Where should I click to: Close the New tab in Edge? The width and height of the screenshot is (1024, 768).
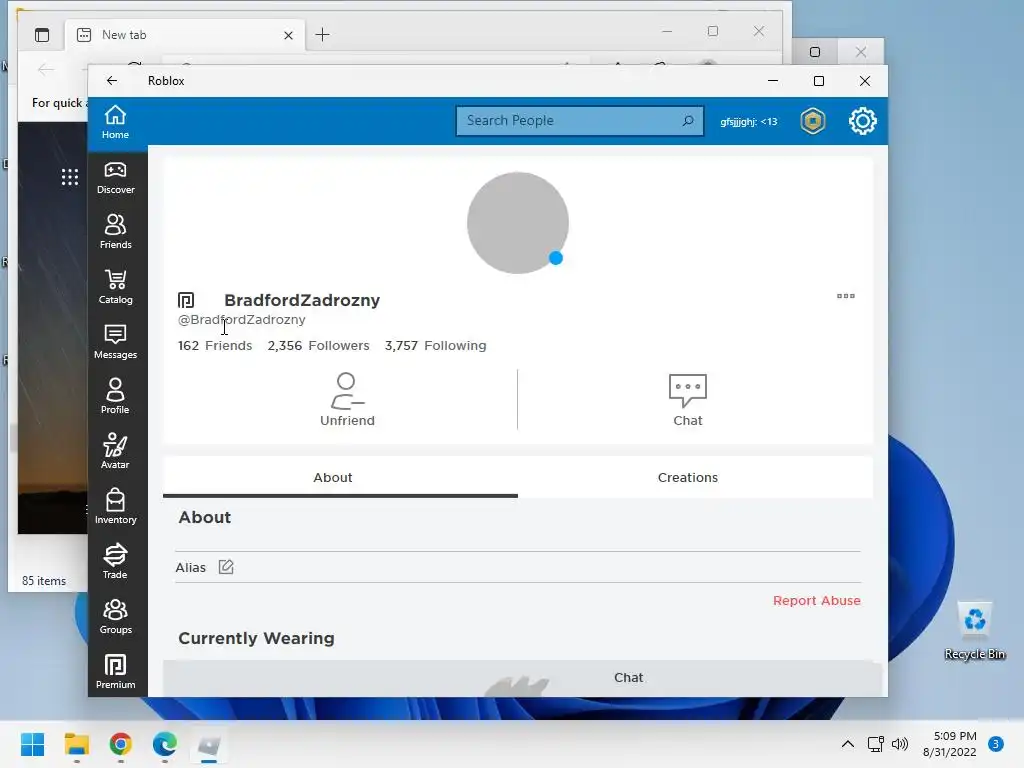[288, 35]
